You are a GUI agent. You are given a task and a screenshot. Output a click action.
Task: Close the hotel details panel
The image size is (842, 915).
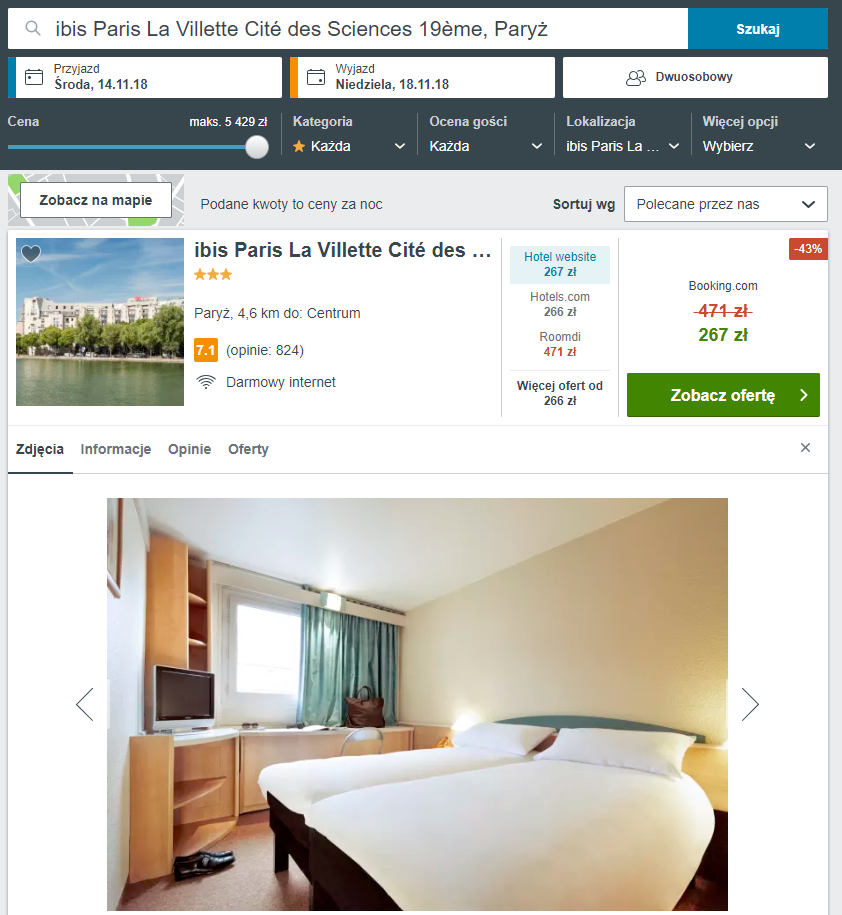pyautogui.click(x=805, y=448)
